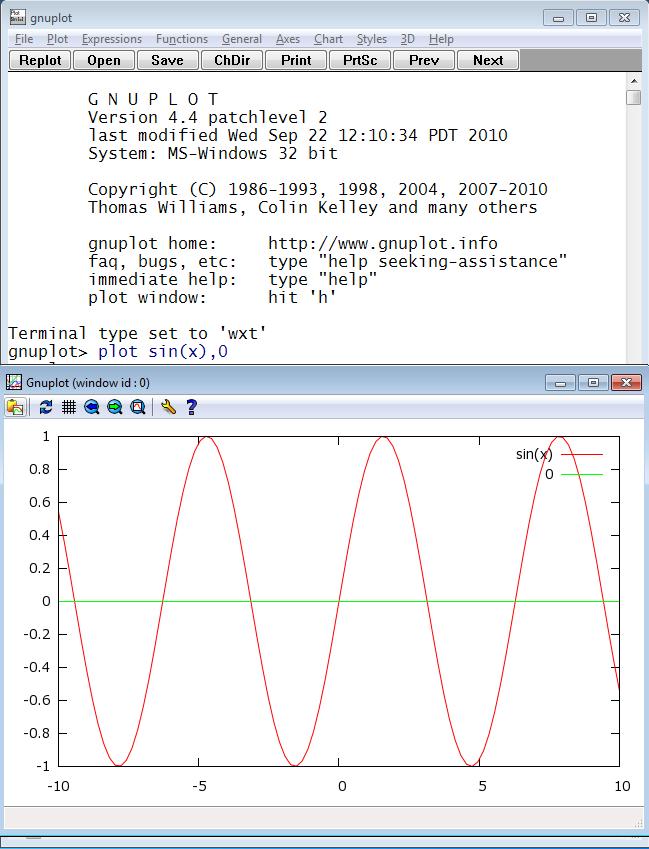Maximize the Gnuplot plot window
This screenshot has width=649, height=849.
(x=593, y=382)
